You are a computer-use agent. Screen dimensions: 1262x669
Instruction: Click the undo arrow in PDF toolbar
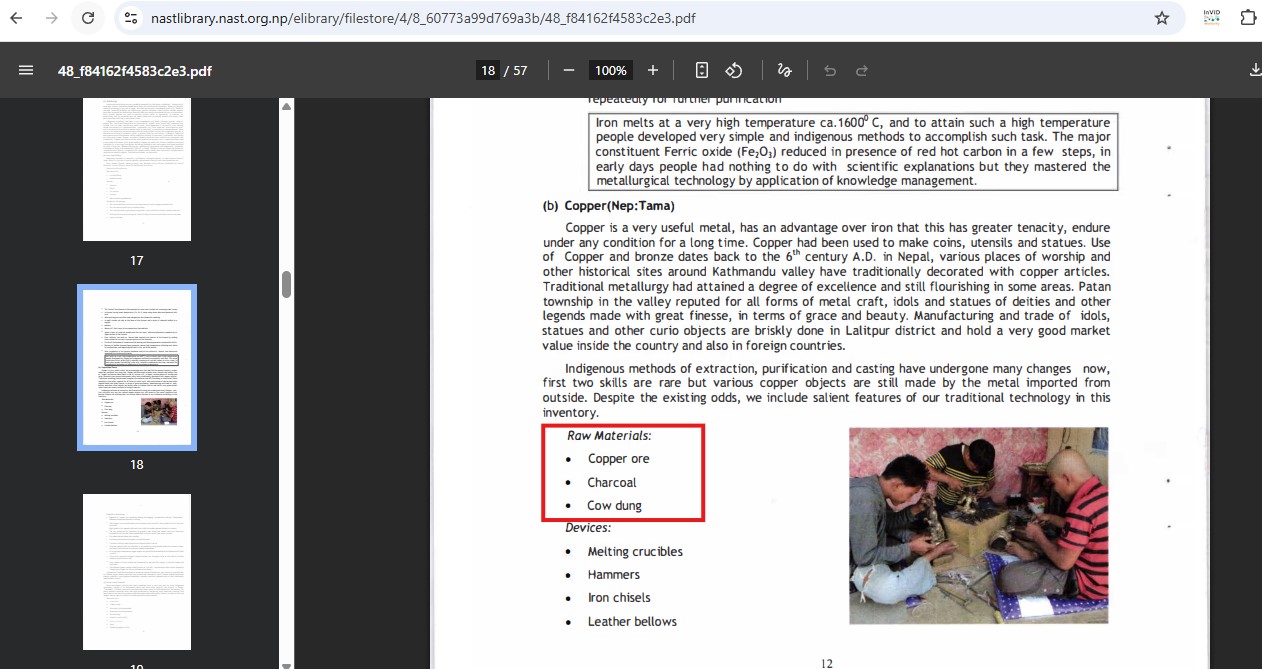tap(829, 70)
